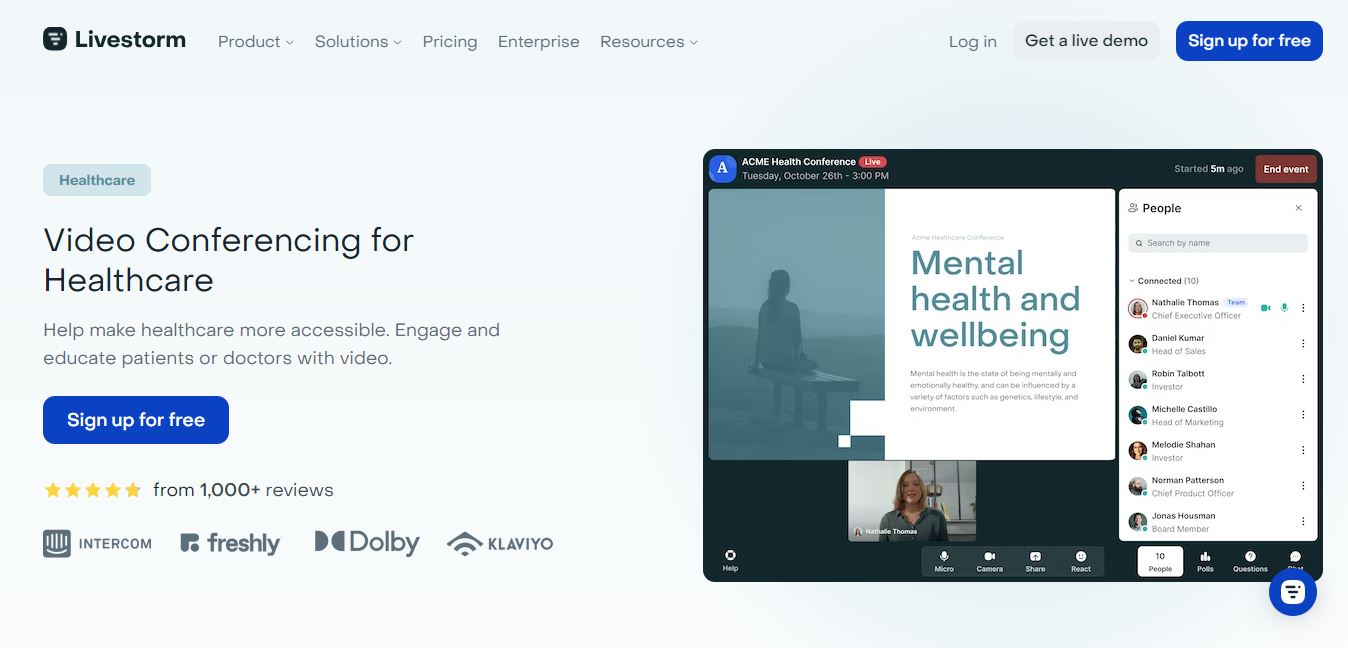The width and height of the screenshot is (1348, 648).
Task: Switch to the Polls tab
Action: pos(1205,562)
